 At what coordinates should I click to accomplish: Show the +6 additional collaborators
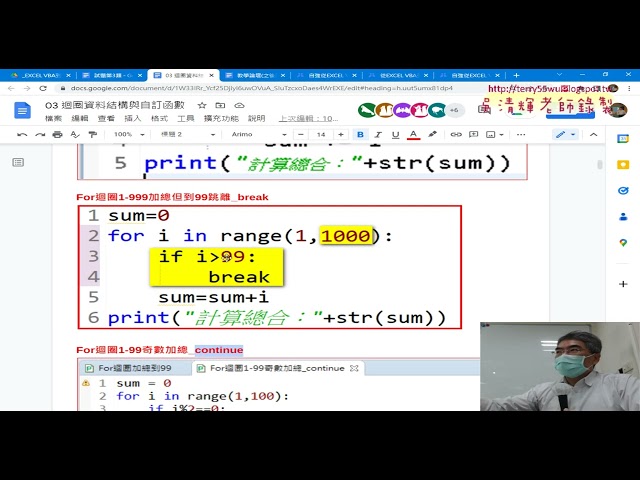tap(454, 110)
